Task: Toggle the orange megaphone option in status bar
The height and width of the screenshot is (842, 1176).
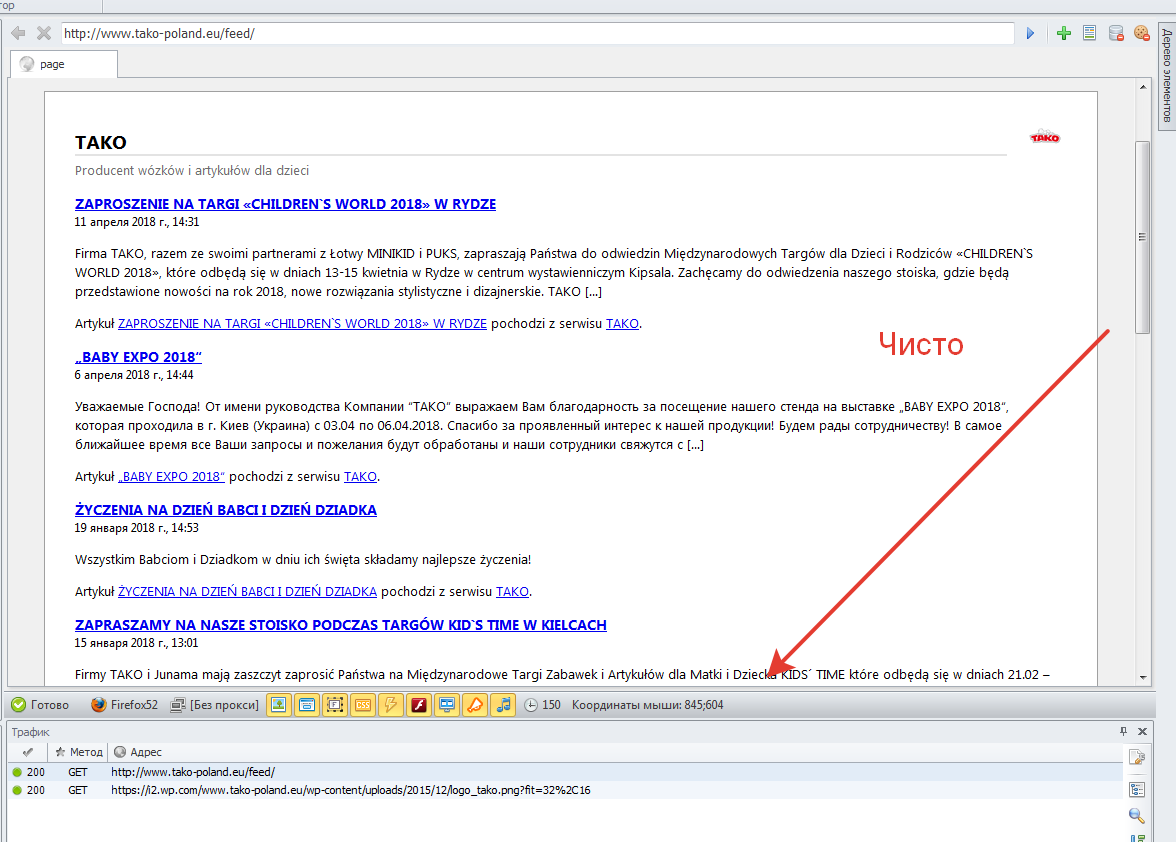Action: coord(475,705)
